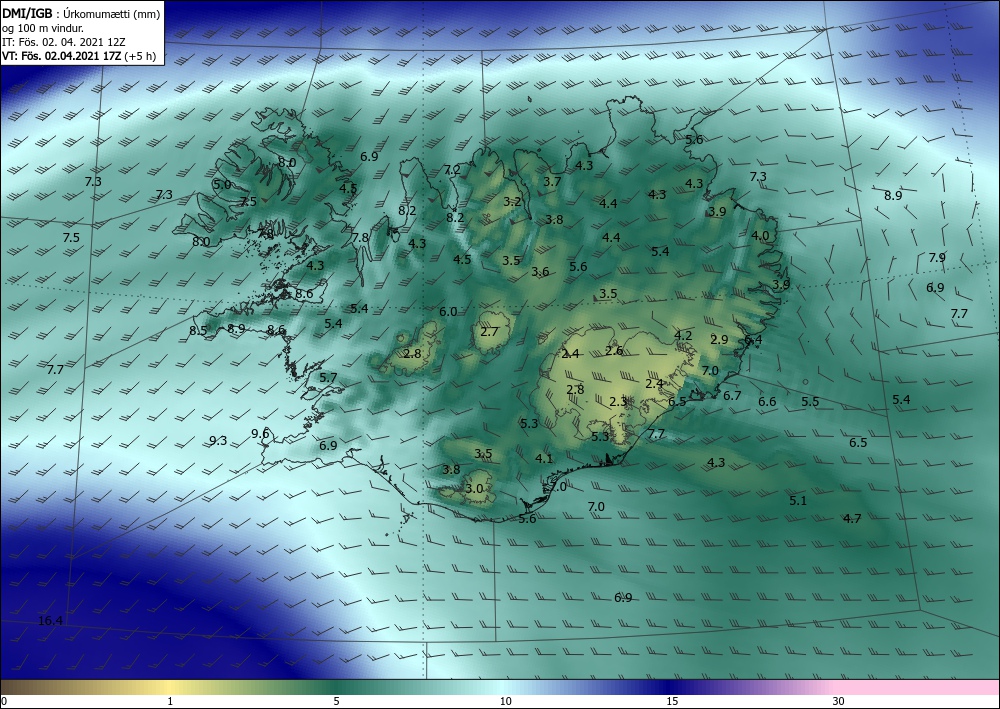This screenshot has width=1000, height=709.
Task: Click the 8.5 value on the map
Action: tap(198, 330)
